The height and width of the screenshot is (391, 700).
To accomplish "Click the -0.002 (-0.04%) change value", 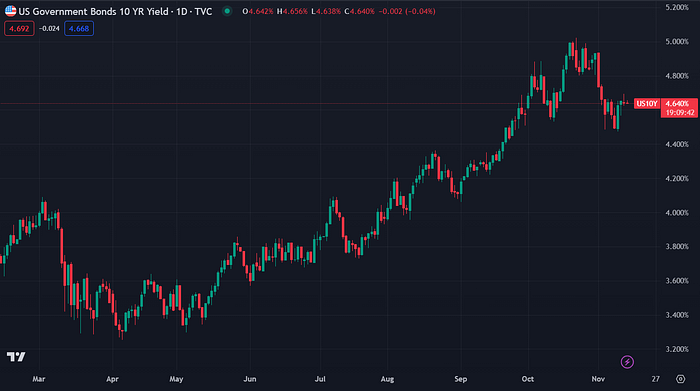I will [x=407, y=12].
